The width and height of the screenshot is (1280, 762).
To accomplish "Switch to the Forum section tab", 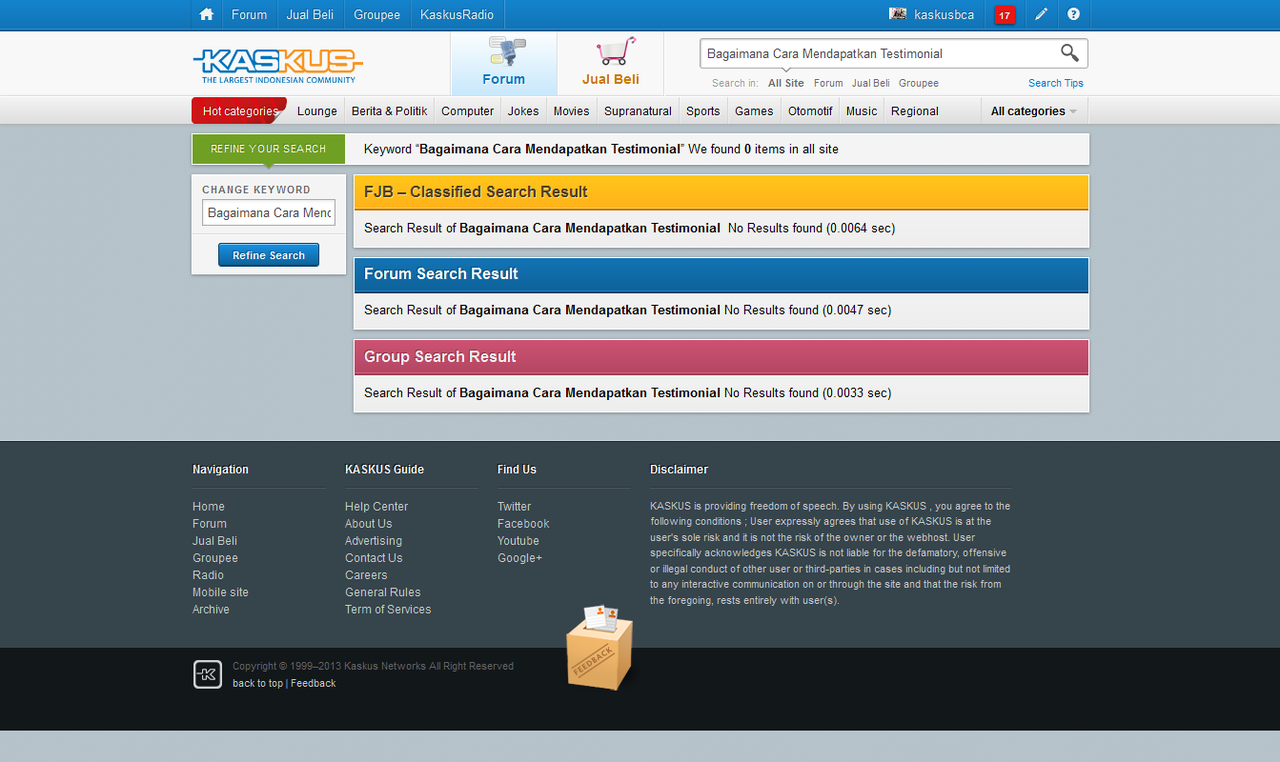I will (x=504, y=63).
